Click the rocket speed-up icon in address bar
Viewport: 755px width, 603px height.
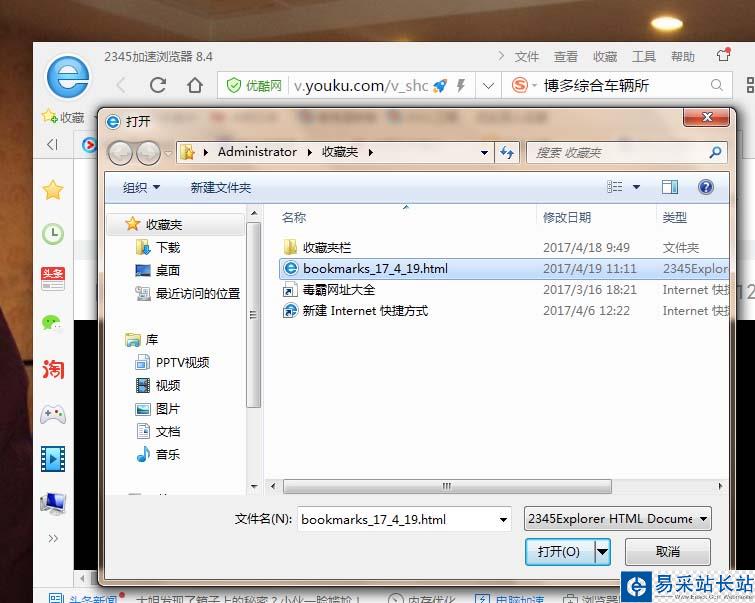pyautogui.click(x=440, y=86)
